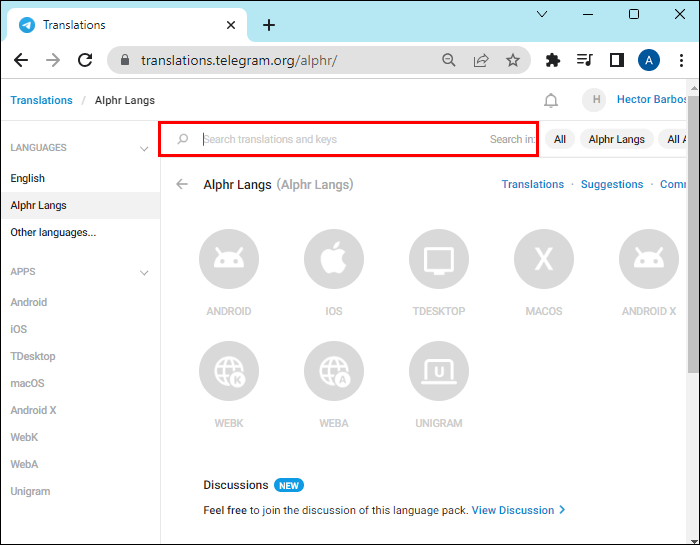Open the Chrome profile avatar A

(x=649, y=60)
